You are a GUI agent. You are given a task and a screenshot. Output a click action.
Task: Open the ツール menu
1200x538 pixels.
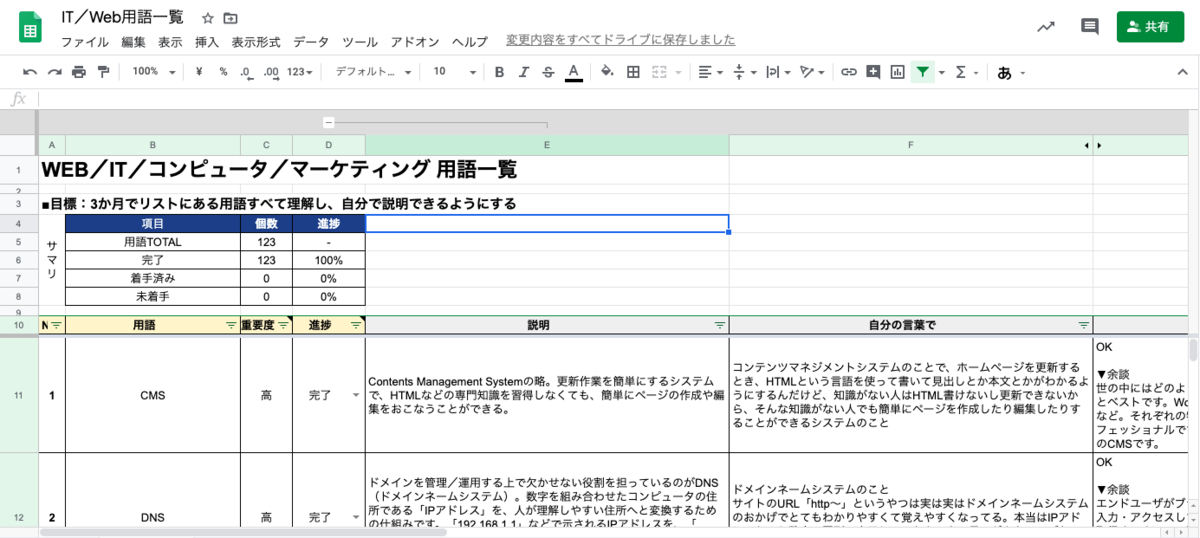(360, 42)
